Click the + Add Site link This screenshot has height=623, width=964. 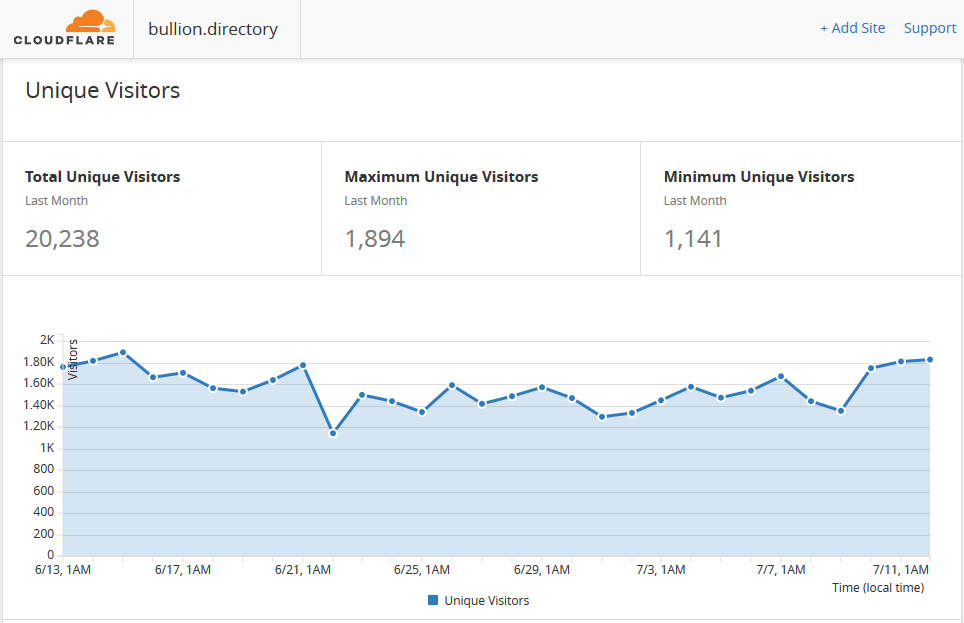point(852,28)
